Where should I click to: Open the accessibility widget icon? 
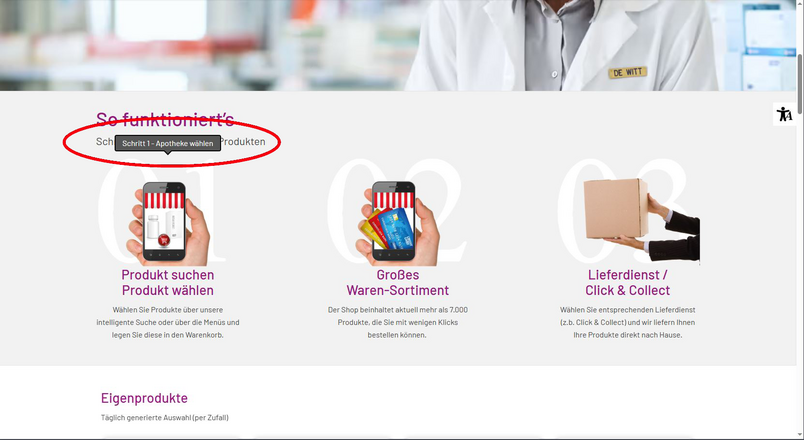tap(785, 114)
